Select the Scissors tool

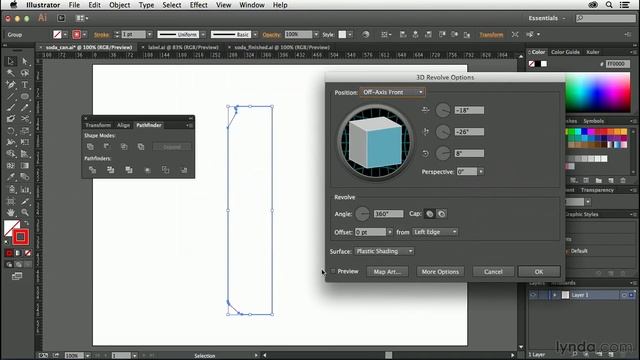tap(25, 119)
